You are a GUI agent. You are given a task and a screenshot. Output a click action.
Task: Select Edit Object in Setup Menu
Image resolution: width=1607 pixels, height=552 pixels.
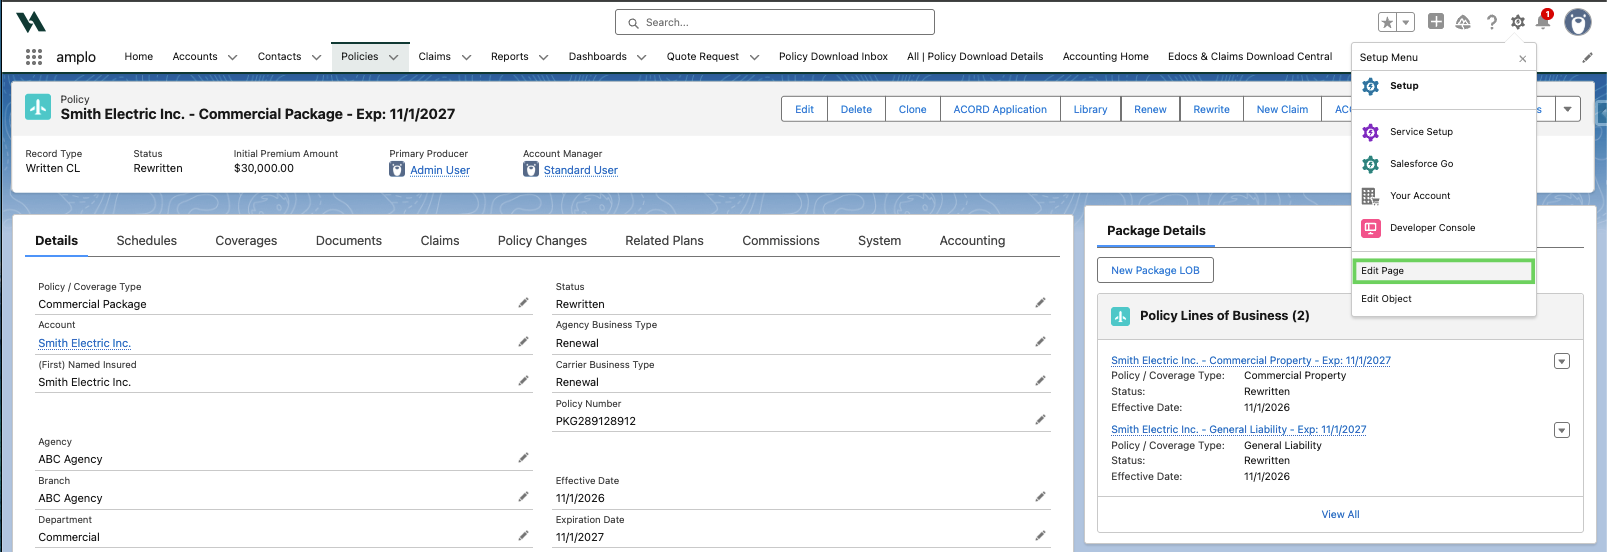pyautogui.click(x=1443, y=299)
